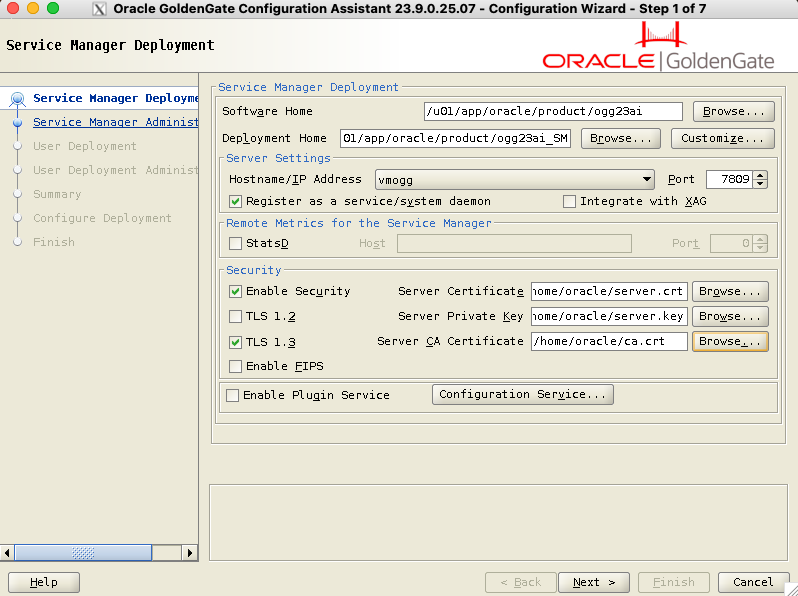Click the Oracle GoldenGate logo
The width and height of the screenshot is (798, 596).
pos(658,50)
